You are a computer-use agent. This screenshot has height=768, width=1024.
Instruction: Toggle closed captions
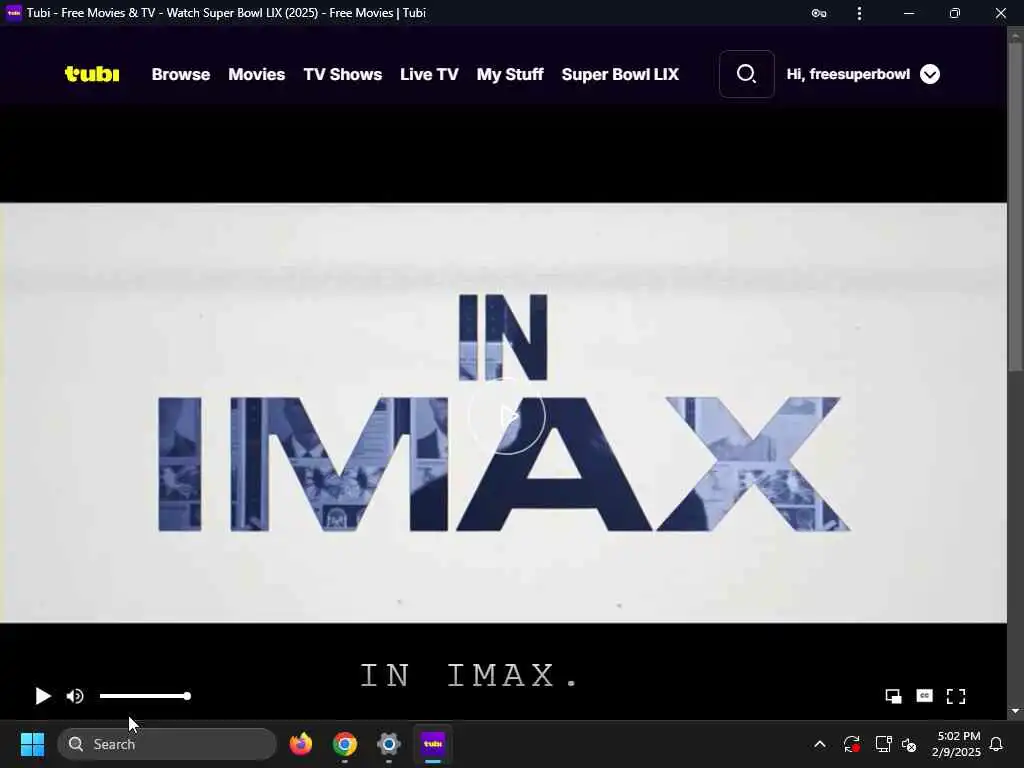(x=925, y=696)
